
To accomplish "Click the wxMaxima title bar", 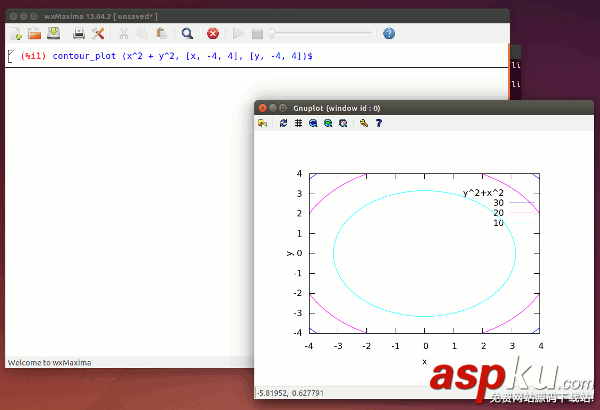I will (257, 16).
